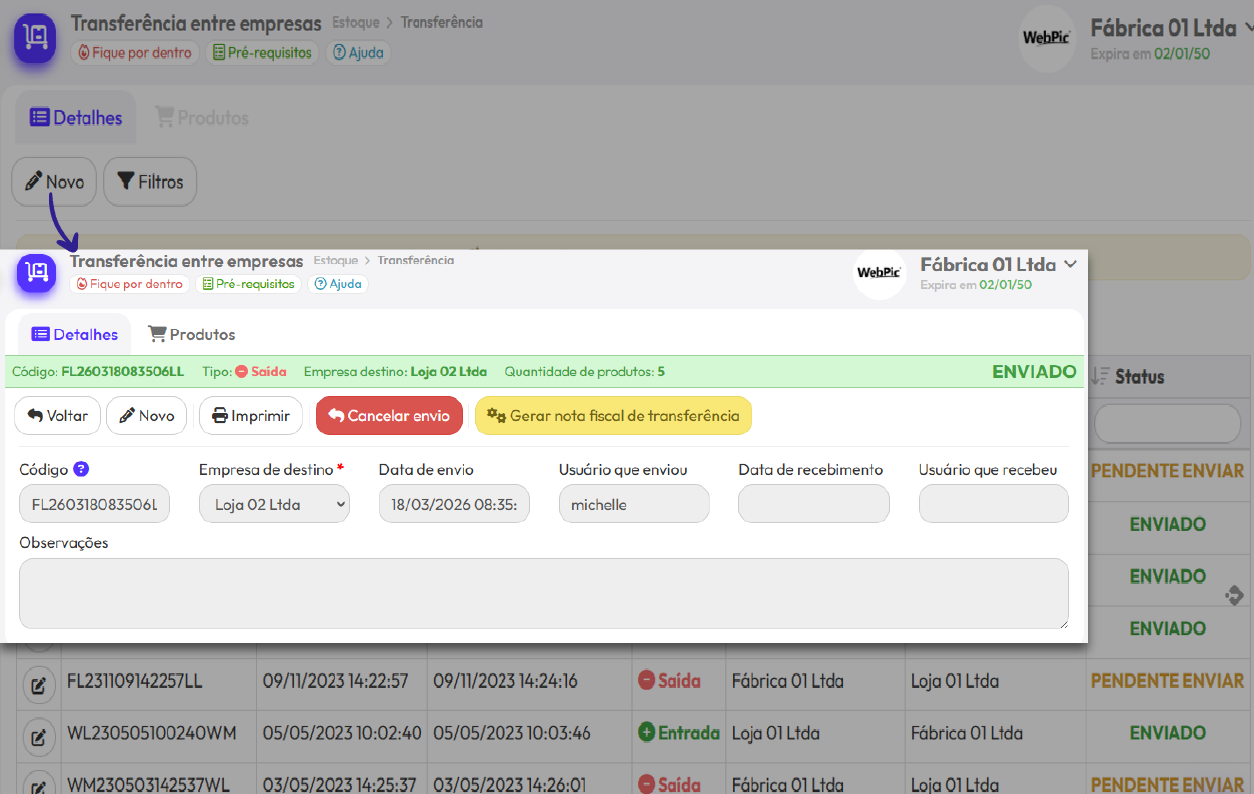Select the Detalhes tab in overlay
Image resolution: width=1254 pixels, height=794 pixels.
(x=75, y=334)
